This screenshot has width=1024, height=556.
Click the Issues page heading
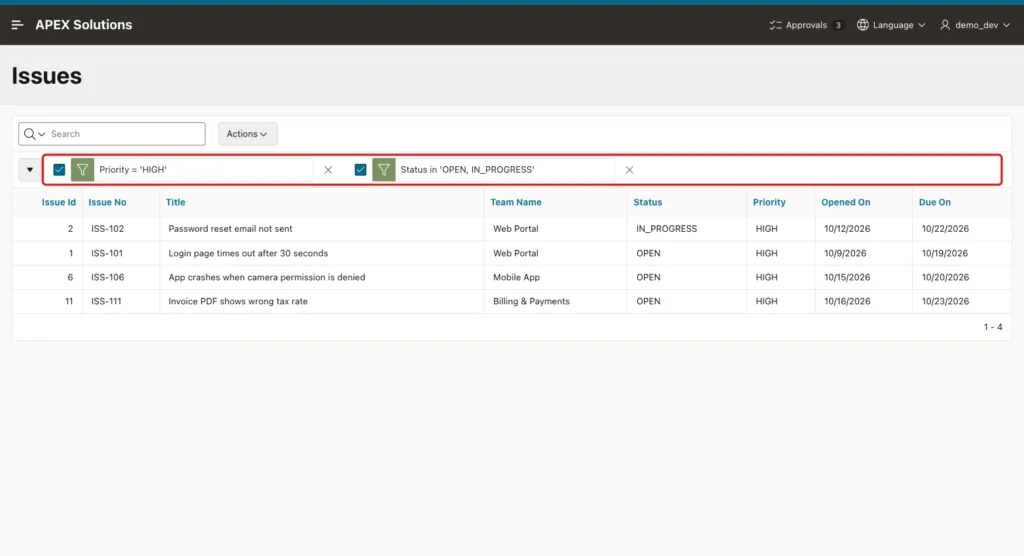(46, 76)
